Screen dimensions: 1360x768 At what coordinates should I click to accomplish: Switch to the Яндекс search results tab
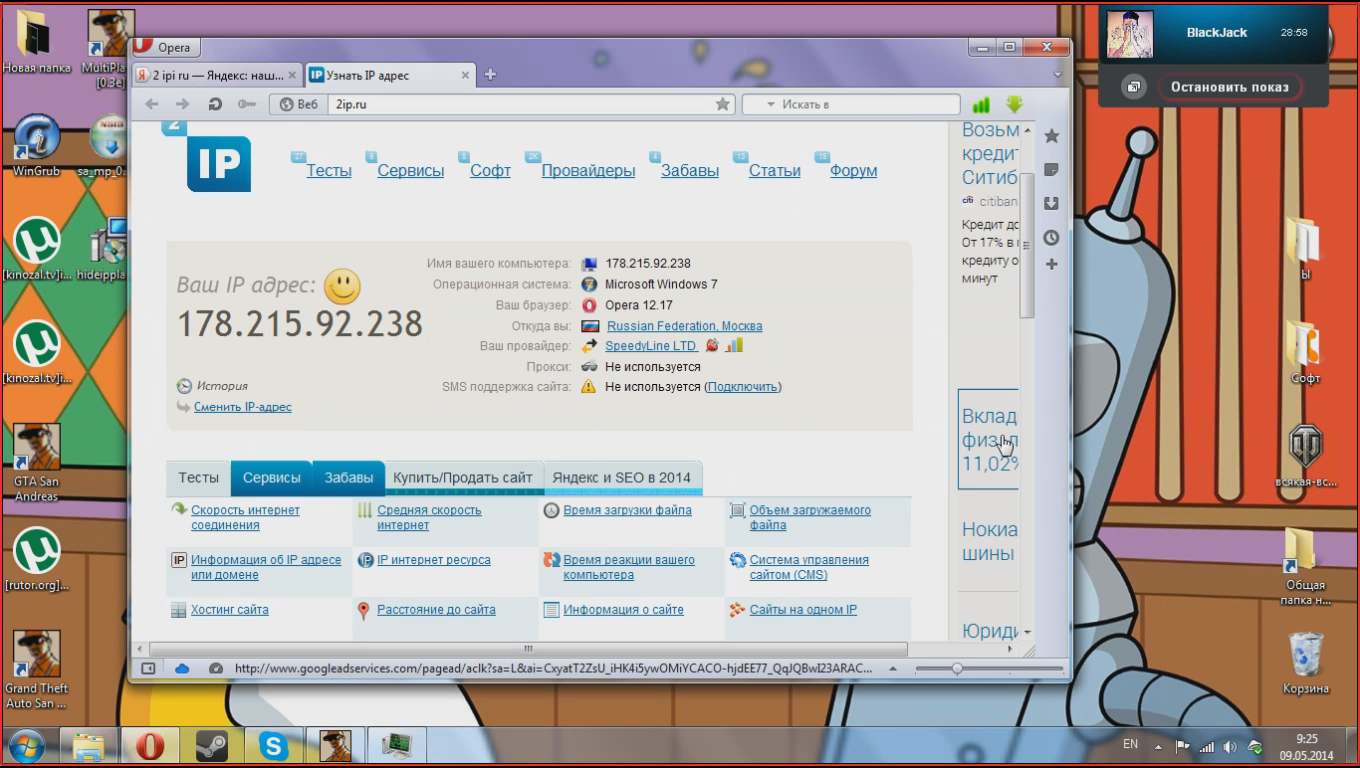[216, 75]
